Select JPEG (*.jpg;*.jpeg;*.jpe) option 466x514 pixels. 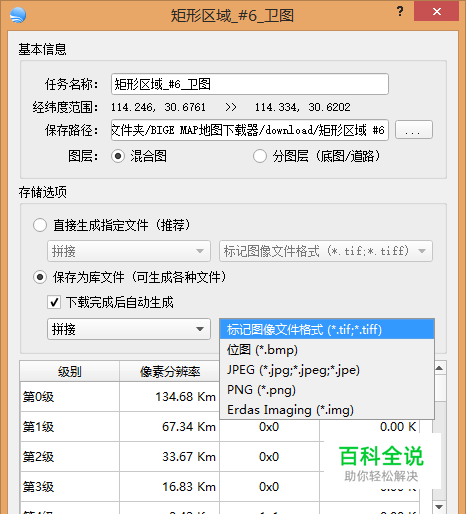point(327,370)
